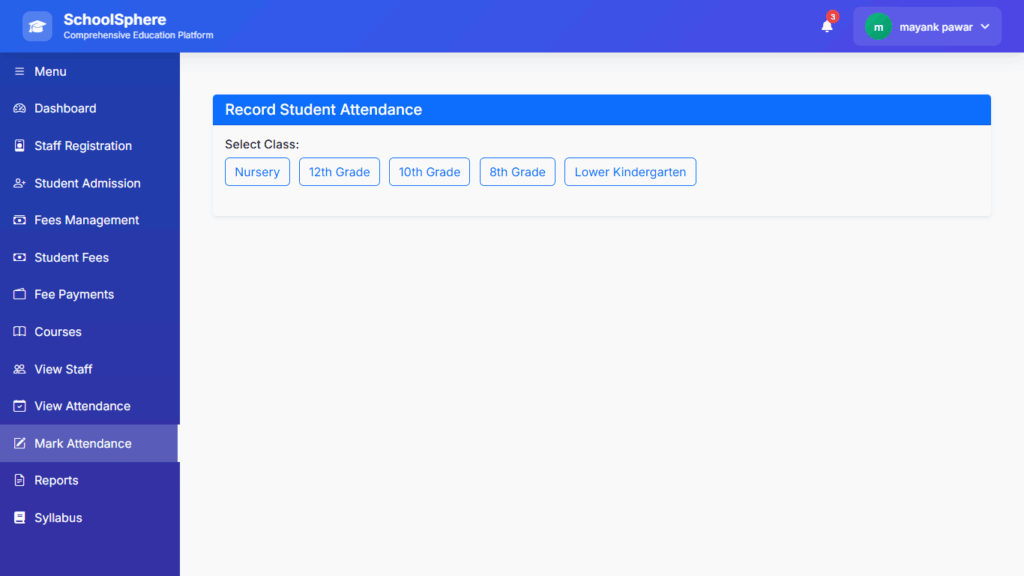Open Student Fees in sidebar
The image size is (1024, 576).
coord(71,258)
